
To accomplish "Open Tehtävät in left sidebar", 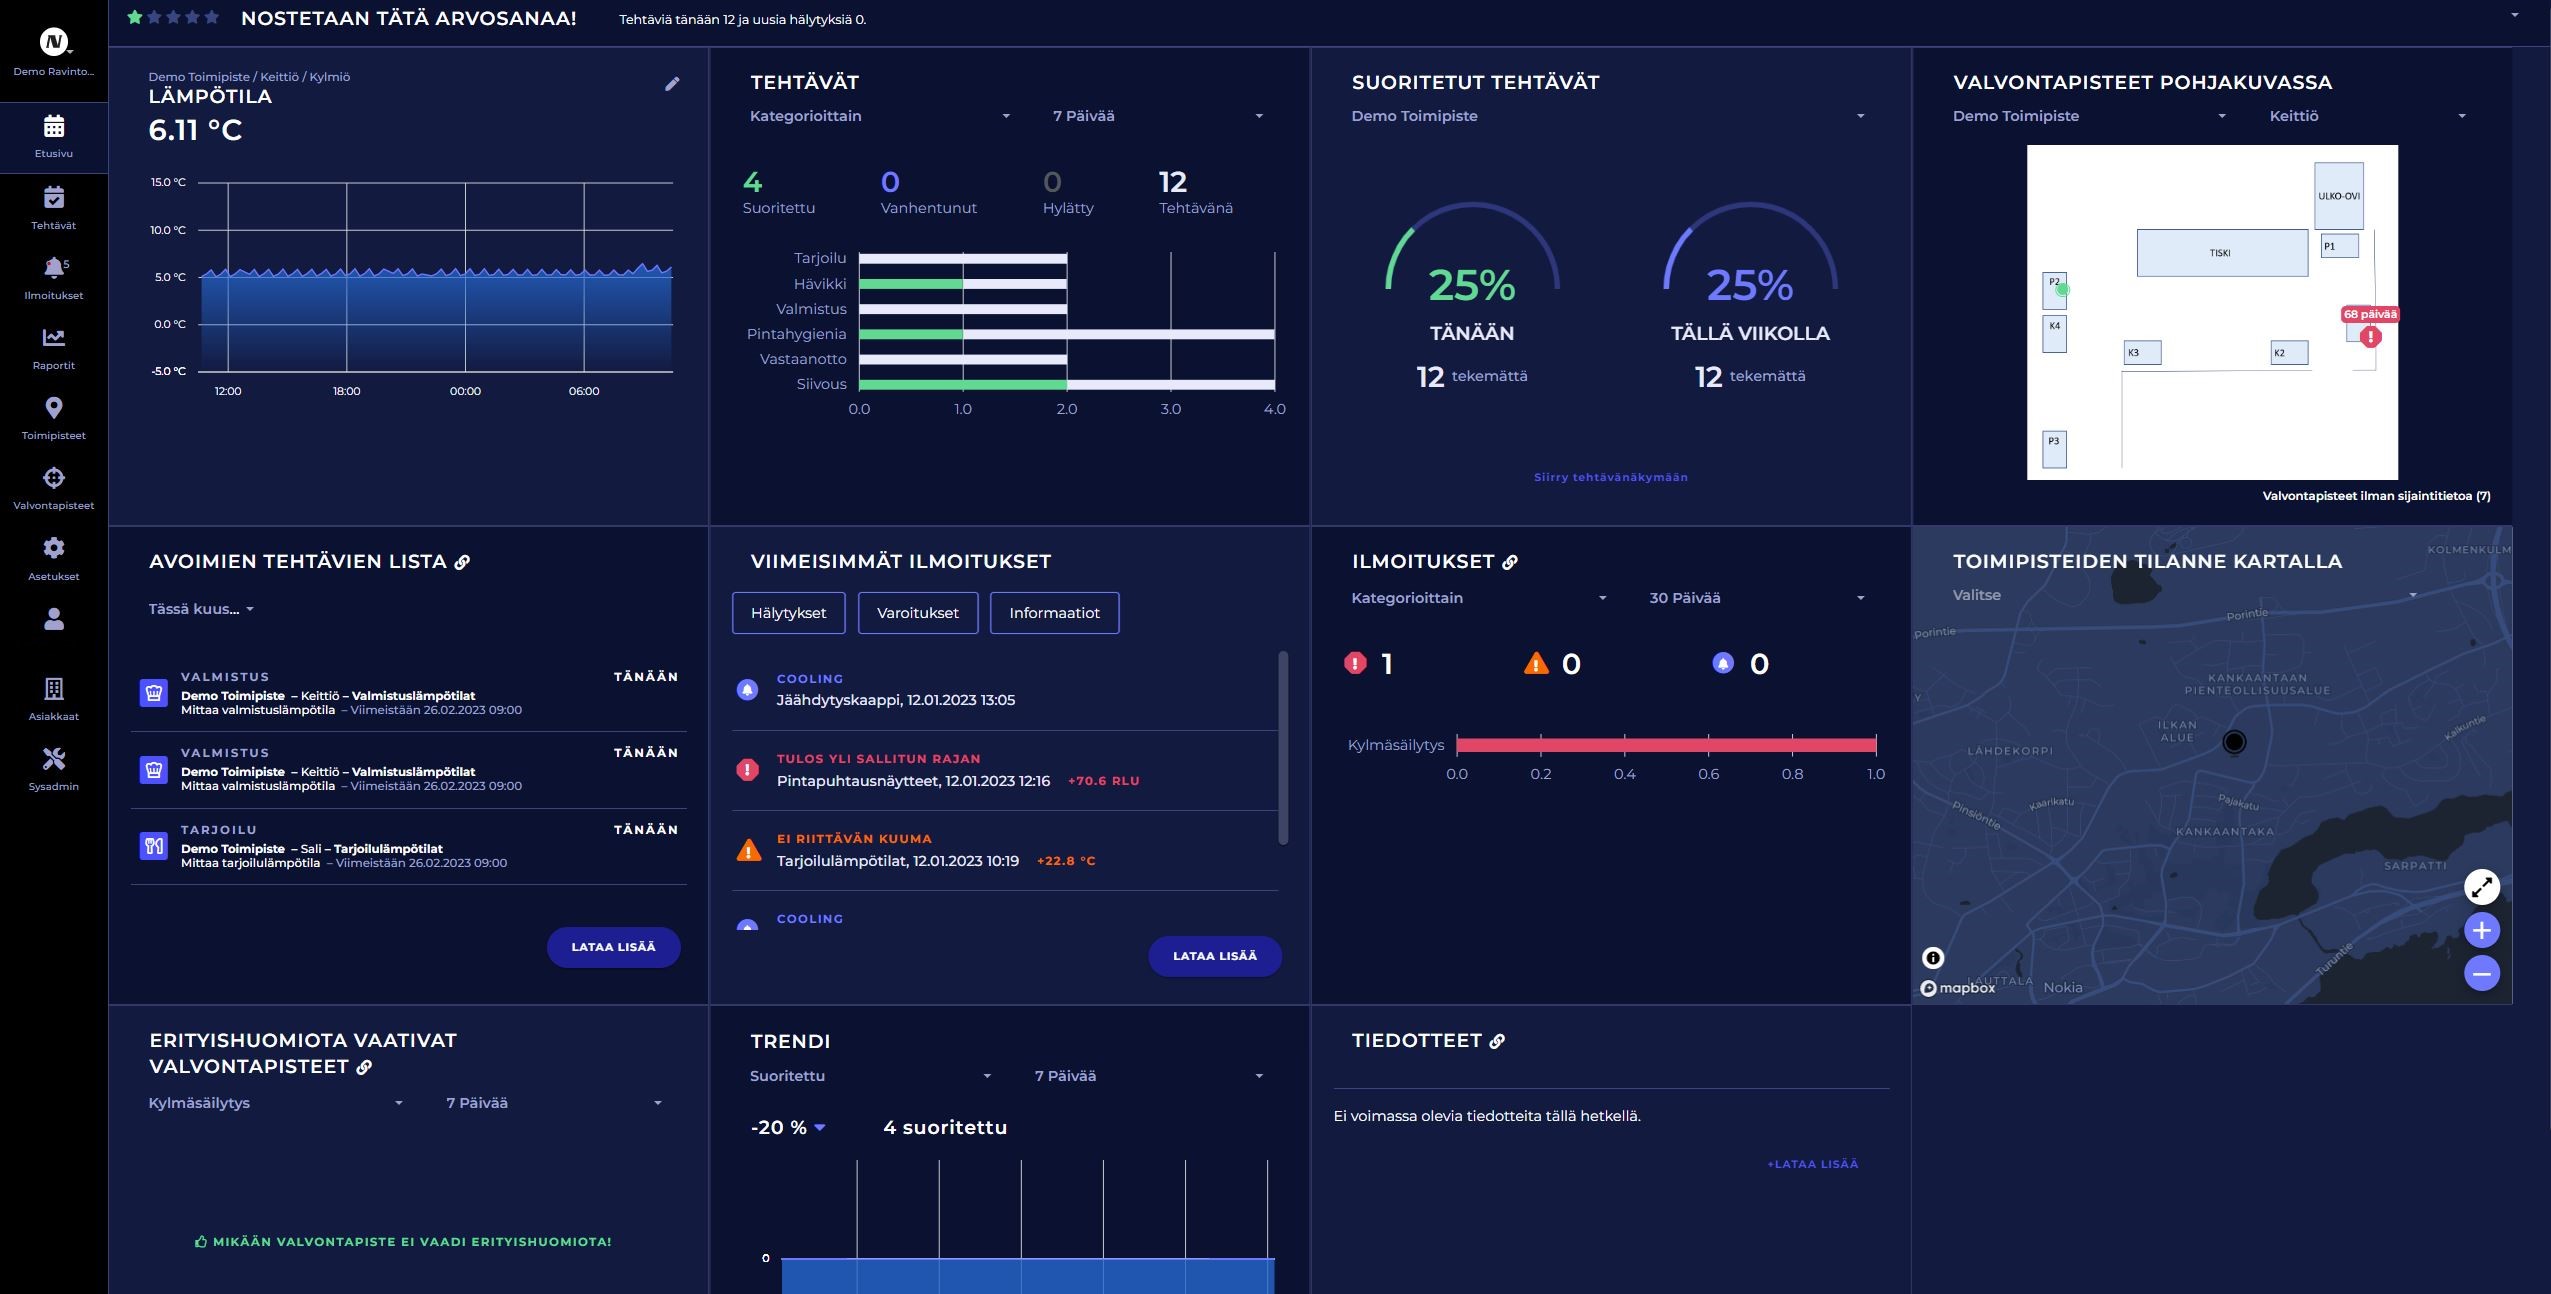I will pyautogui.click(x=54, y=207).
